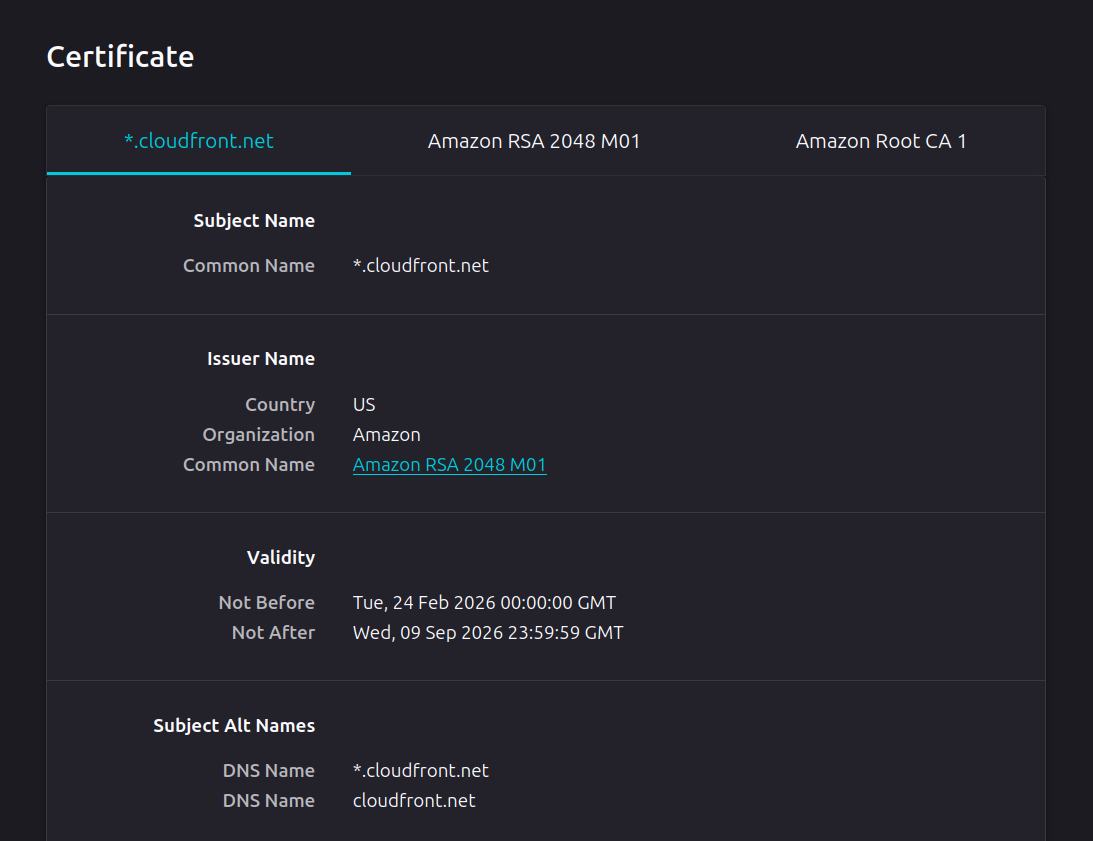Click the Not After date 09 Sep 2026
This screenshot has height=841, width=1093.
pos(487,633)
